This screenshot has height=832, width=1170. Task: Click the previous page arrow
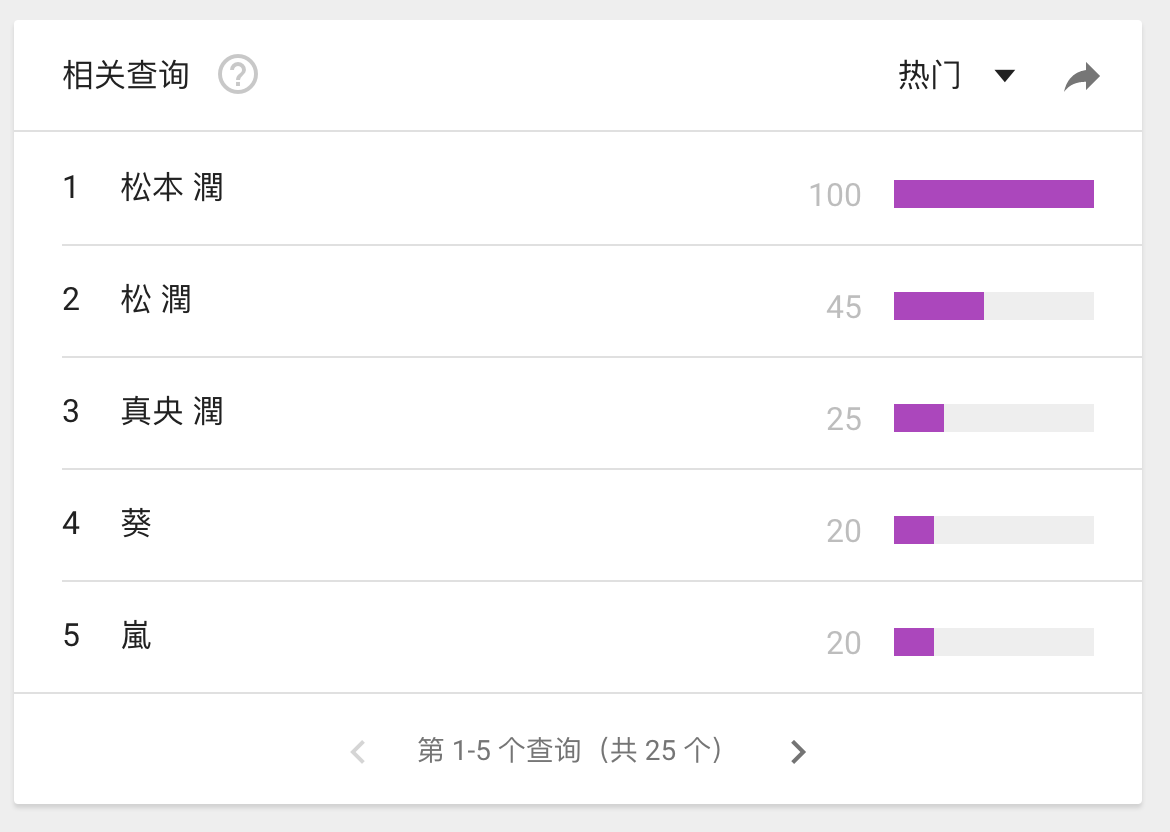tap(358, 752)
